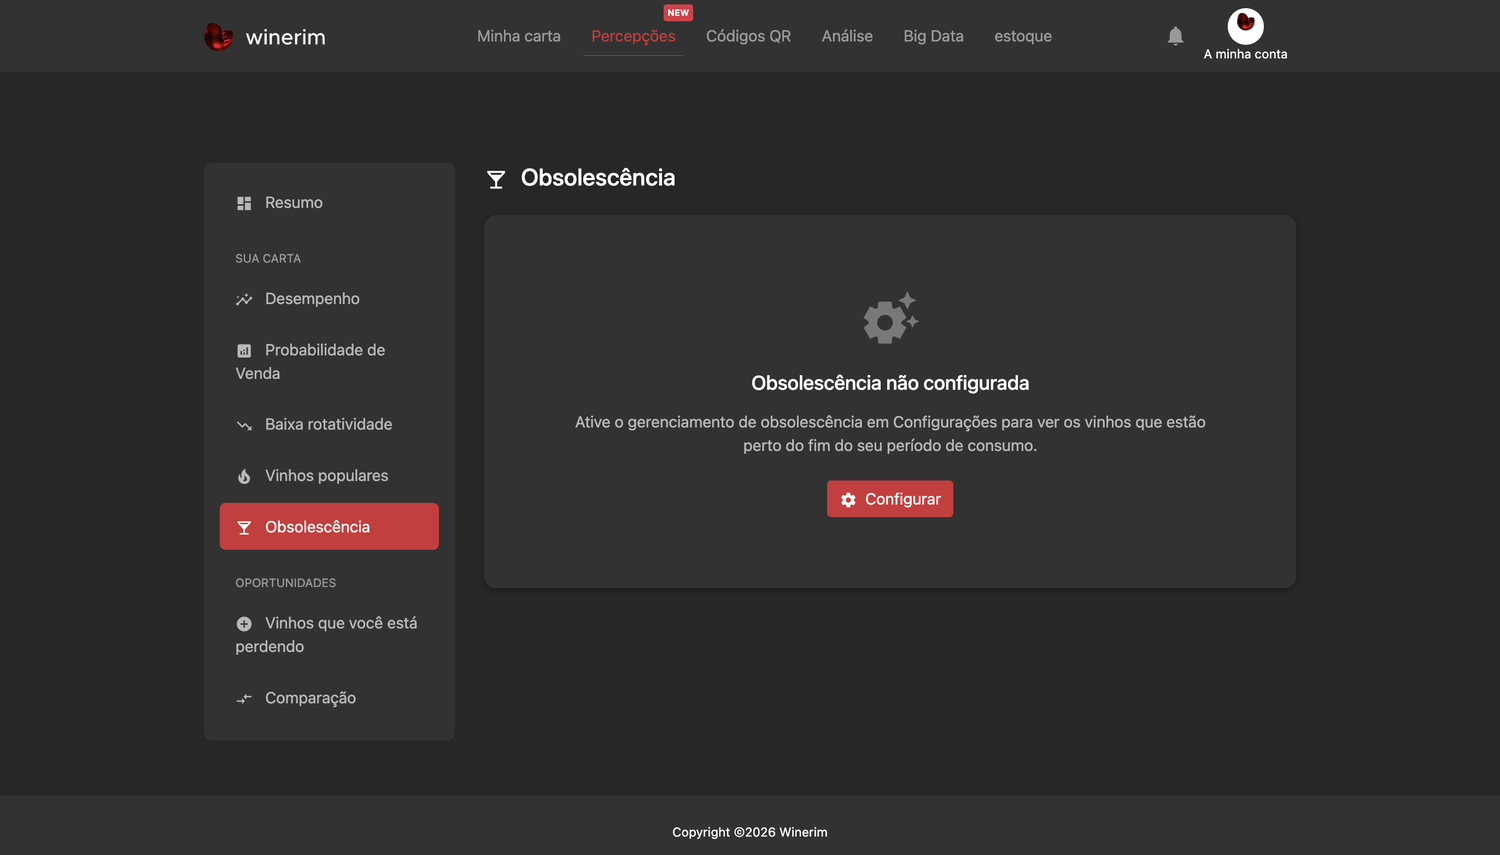Image resolution: width=1500 pixels, height=855 pixels.
Task: Click the glass icon beside Obsolescência heading
Action: tap(496, 180)
